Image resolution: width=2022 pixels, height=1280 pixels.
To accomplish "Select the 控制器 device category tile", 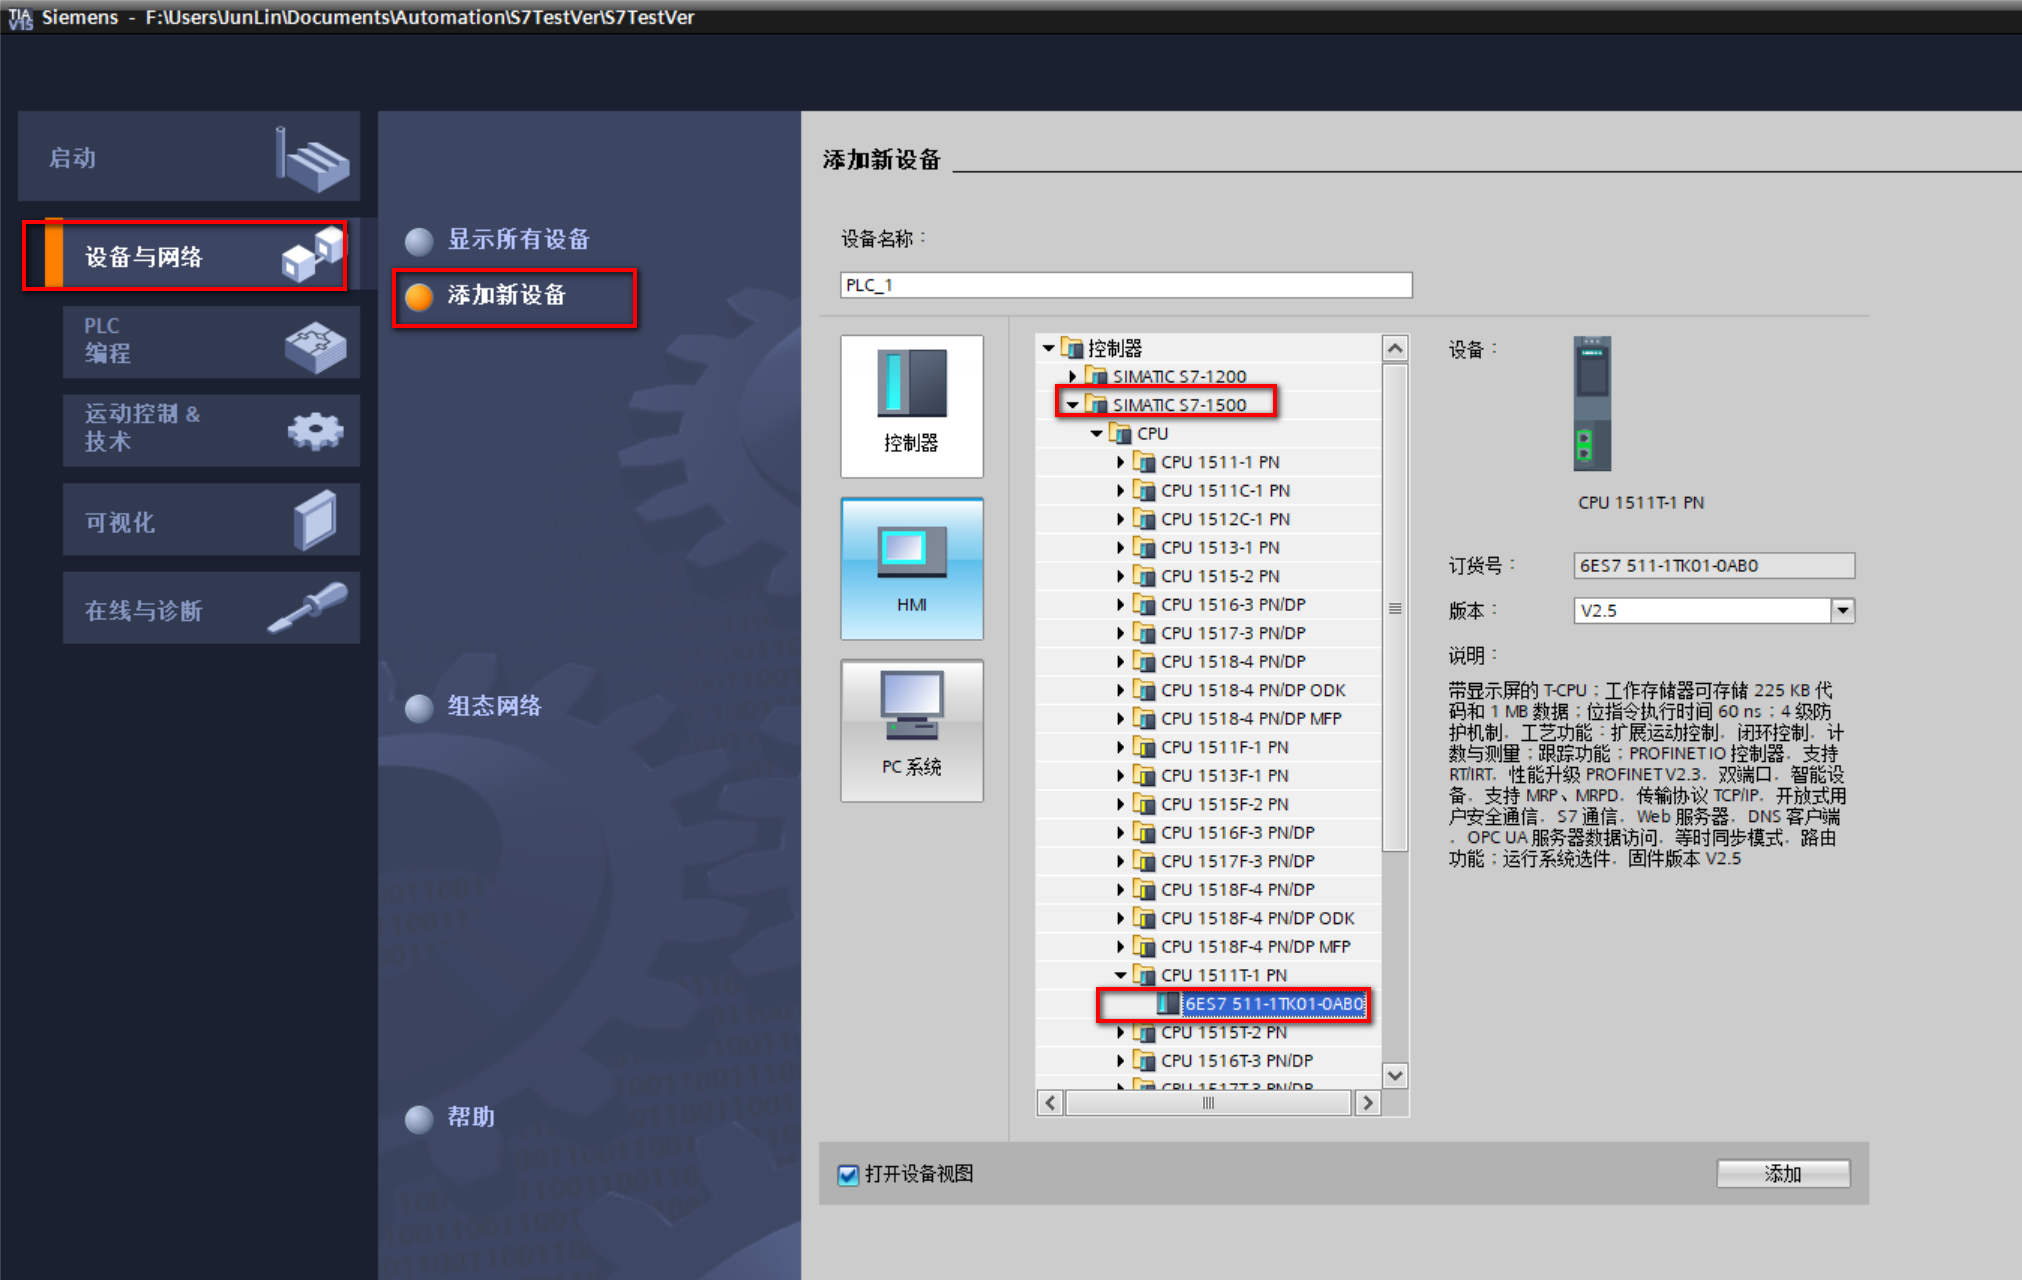I will pos(912,406).
